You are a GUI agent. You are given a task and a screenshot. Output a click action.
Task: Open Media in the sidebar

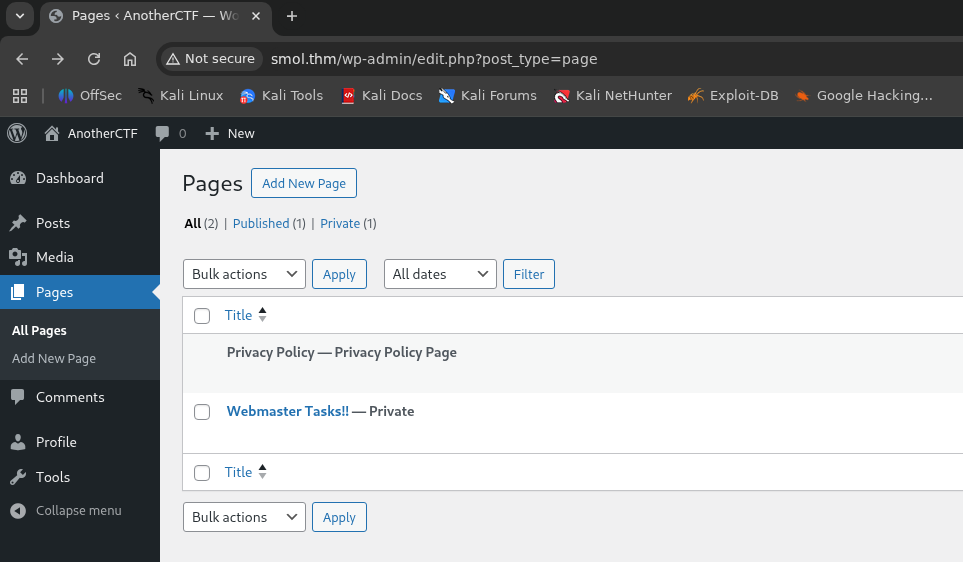pyautogui.click(x=80, y=257)
